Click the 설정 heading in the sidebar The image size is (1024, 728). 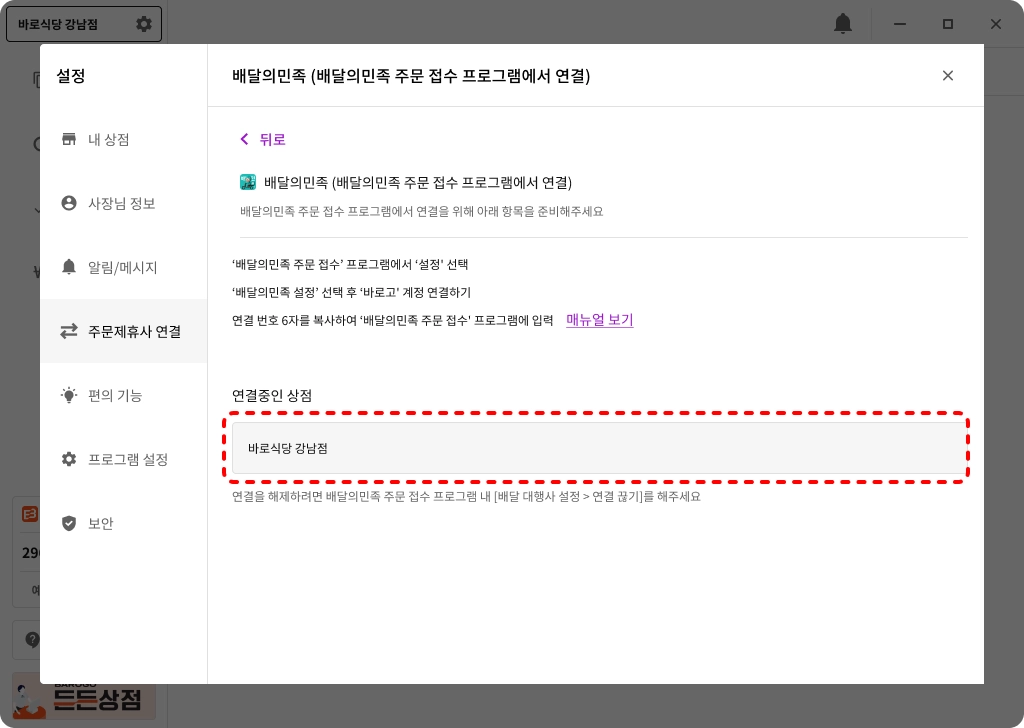click(x=71, y=76)
